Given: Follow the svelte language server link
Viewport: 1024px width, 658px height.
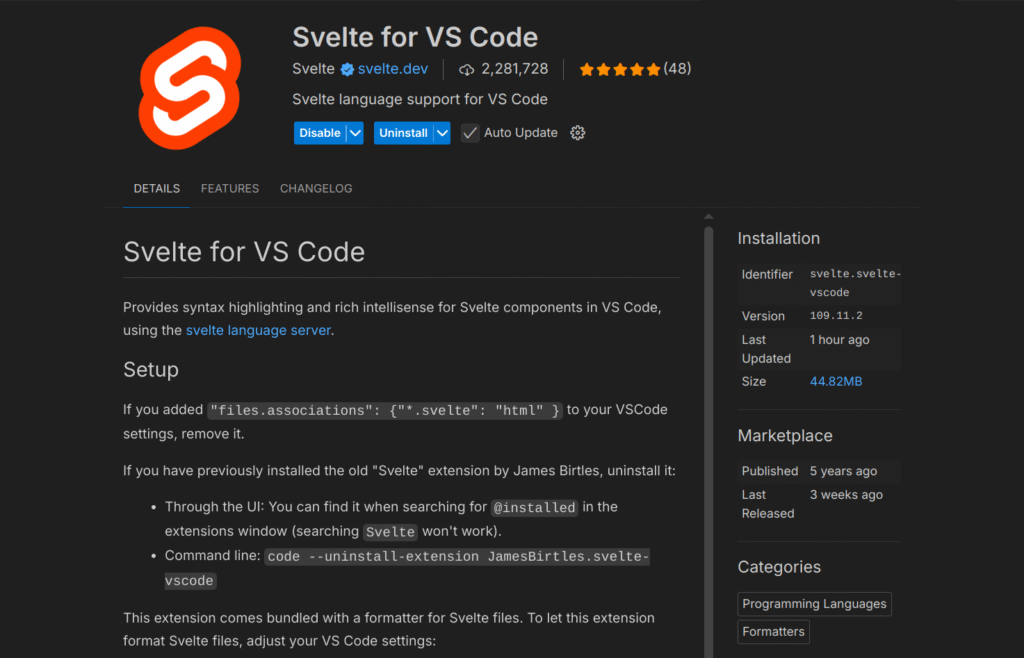Looking at the screenshot, I should click(x=258, y=330).
